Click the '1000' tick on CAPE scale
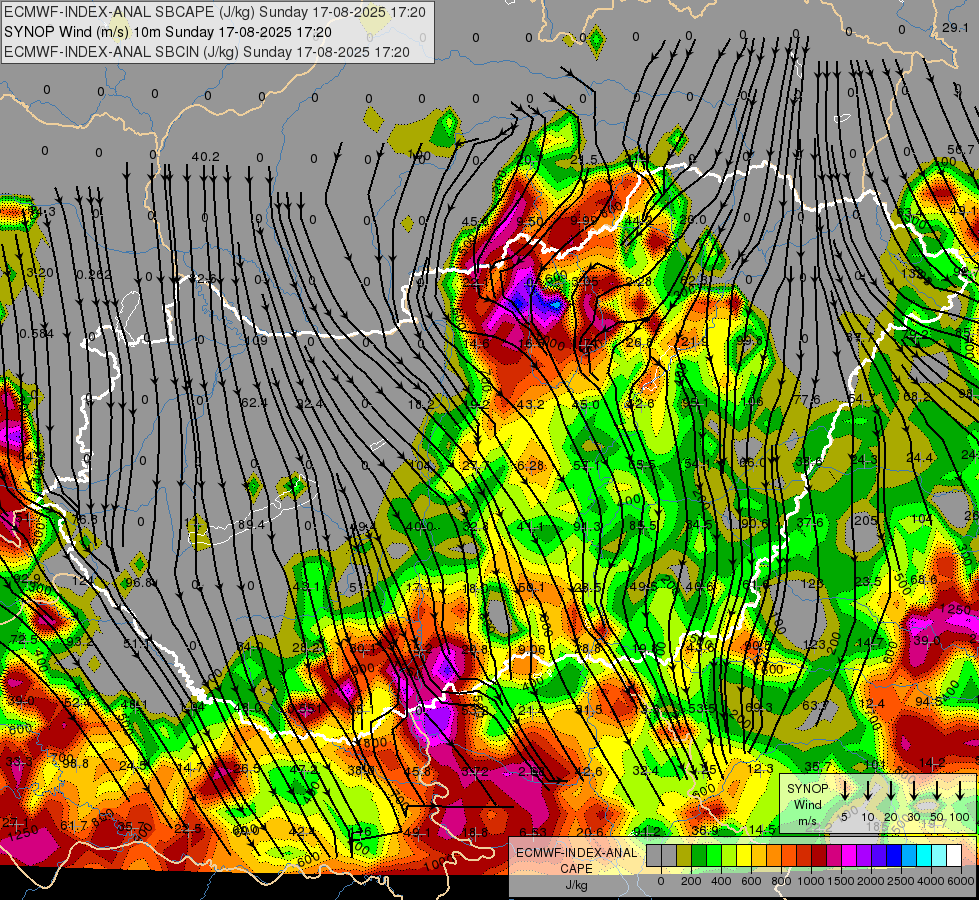 click(811, 881)
